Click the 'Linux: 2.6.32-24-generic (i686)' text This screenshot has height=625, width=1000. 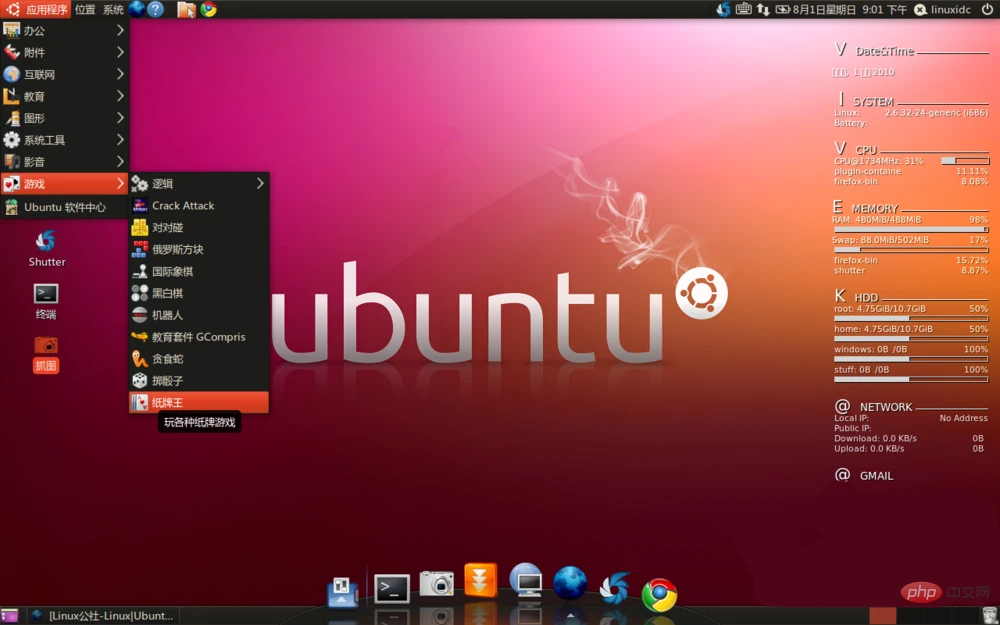[911, 113]
